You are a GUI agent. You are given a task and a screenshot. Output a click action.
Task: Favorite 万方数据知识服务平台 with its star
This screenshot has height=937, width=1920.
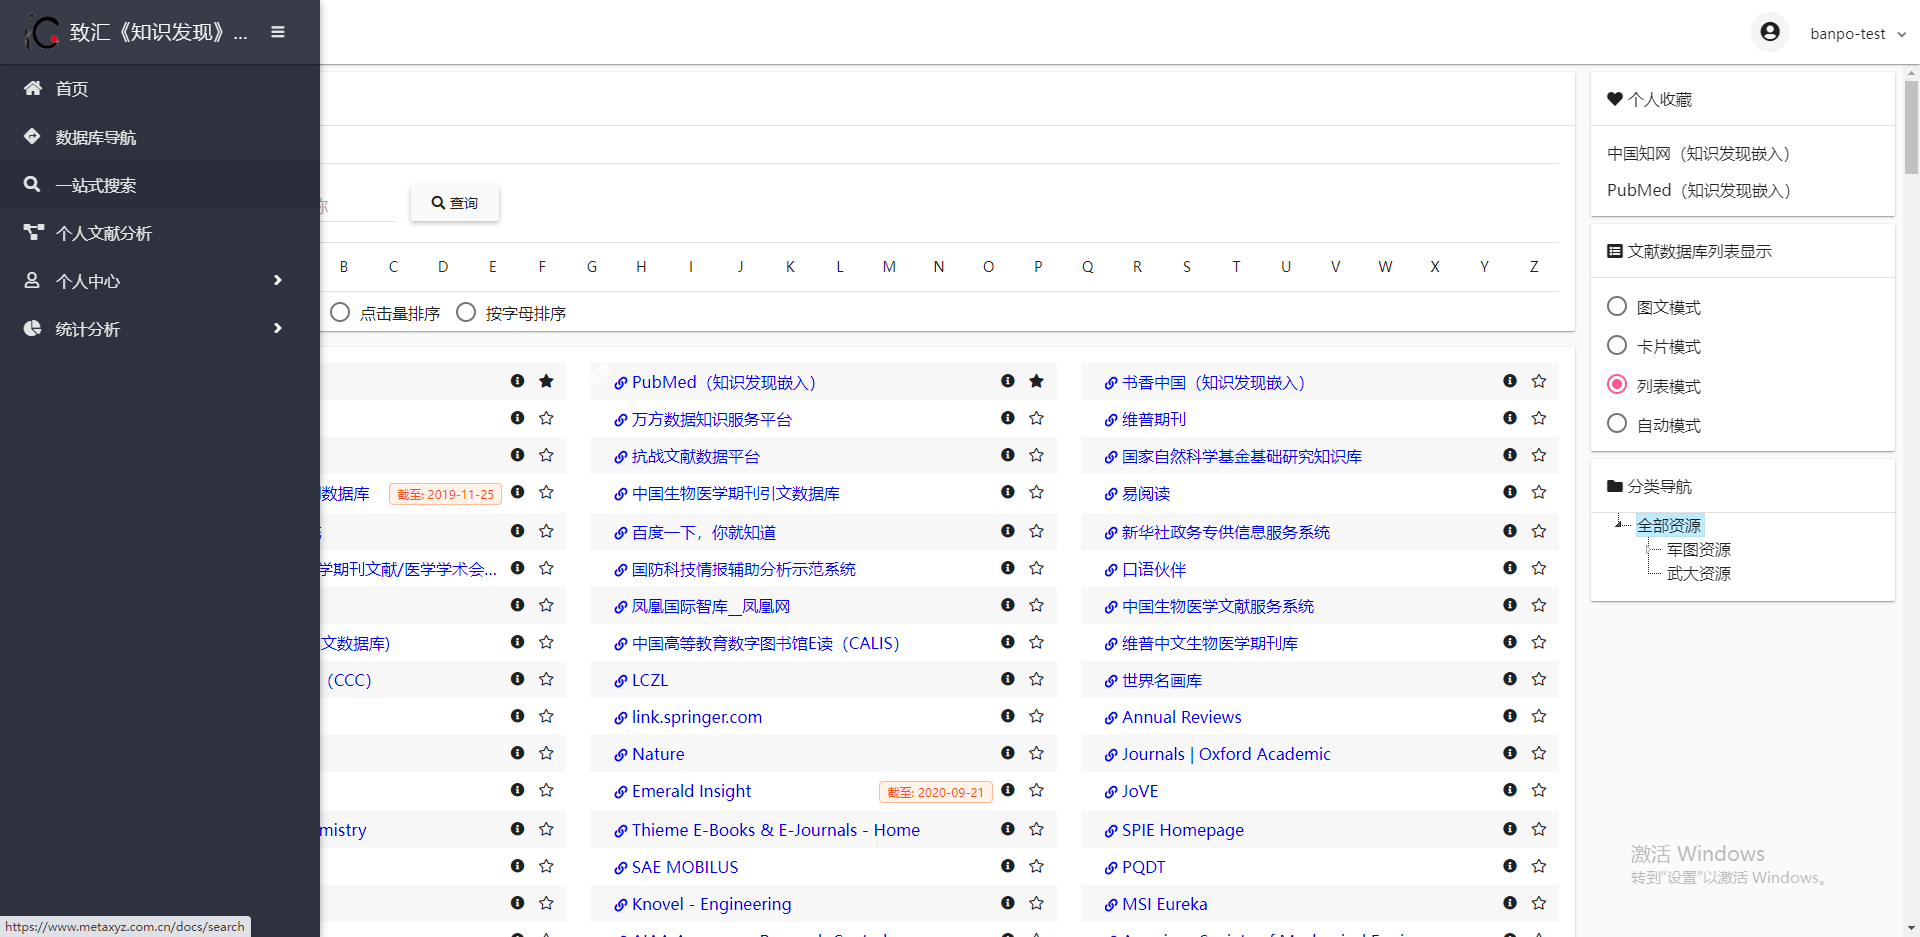tap(1036, 418)
